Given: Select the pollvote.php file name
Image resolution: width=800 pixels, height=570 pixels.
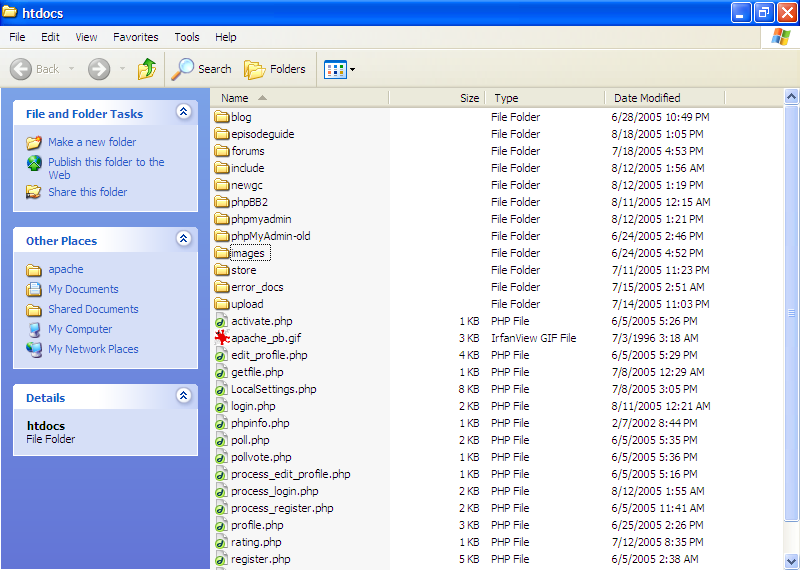Looking at the screenshot, I should 261,457.
